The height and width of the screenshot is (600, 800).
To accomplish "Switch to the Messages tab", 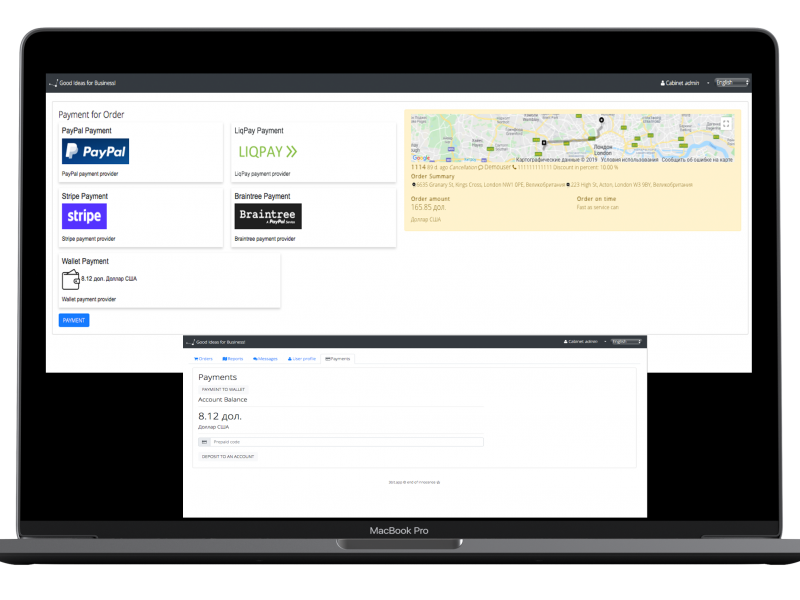I will point(265,359).
